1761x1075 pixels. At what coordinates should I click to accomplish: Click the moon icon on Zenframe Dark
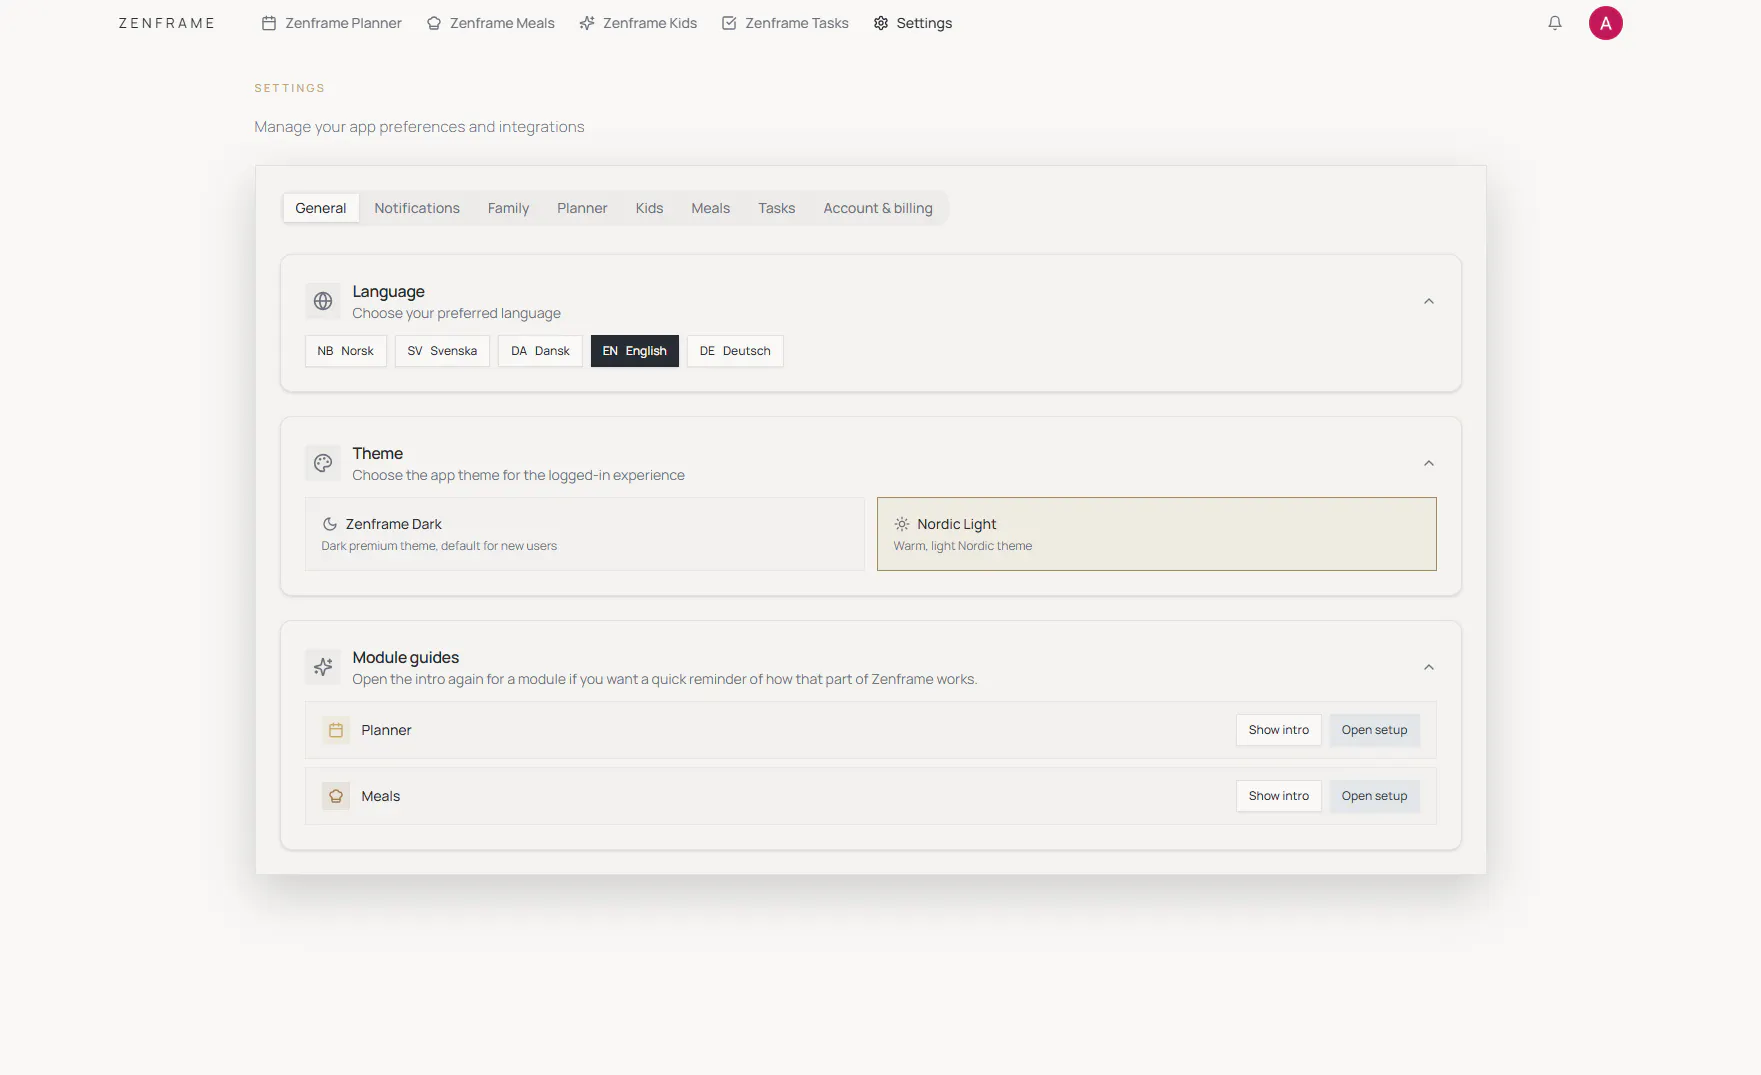(329, 524)
